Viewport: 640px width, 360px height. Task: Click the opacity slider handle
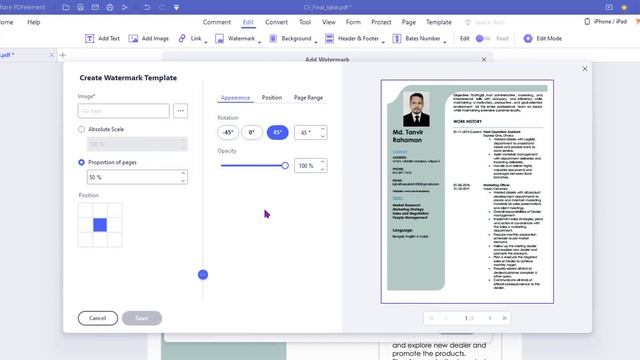(x=285, y=165)
